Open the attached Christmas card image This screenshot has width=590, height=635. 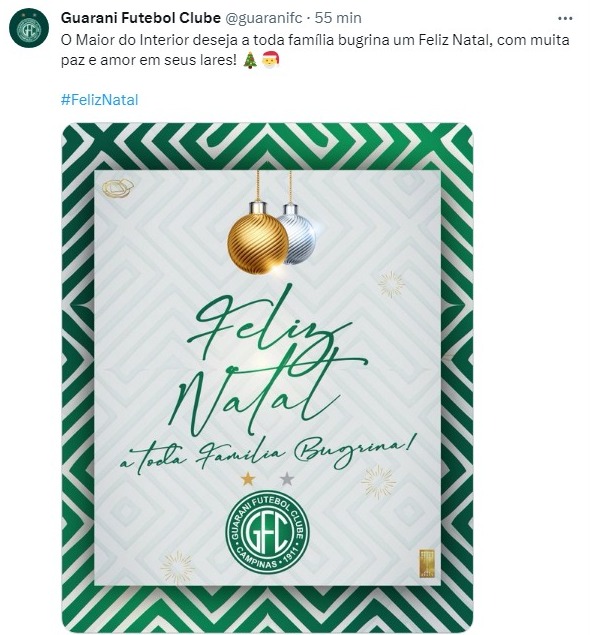click(x=267, y=377)
